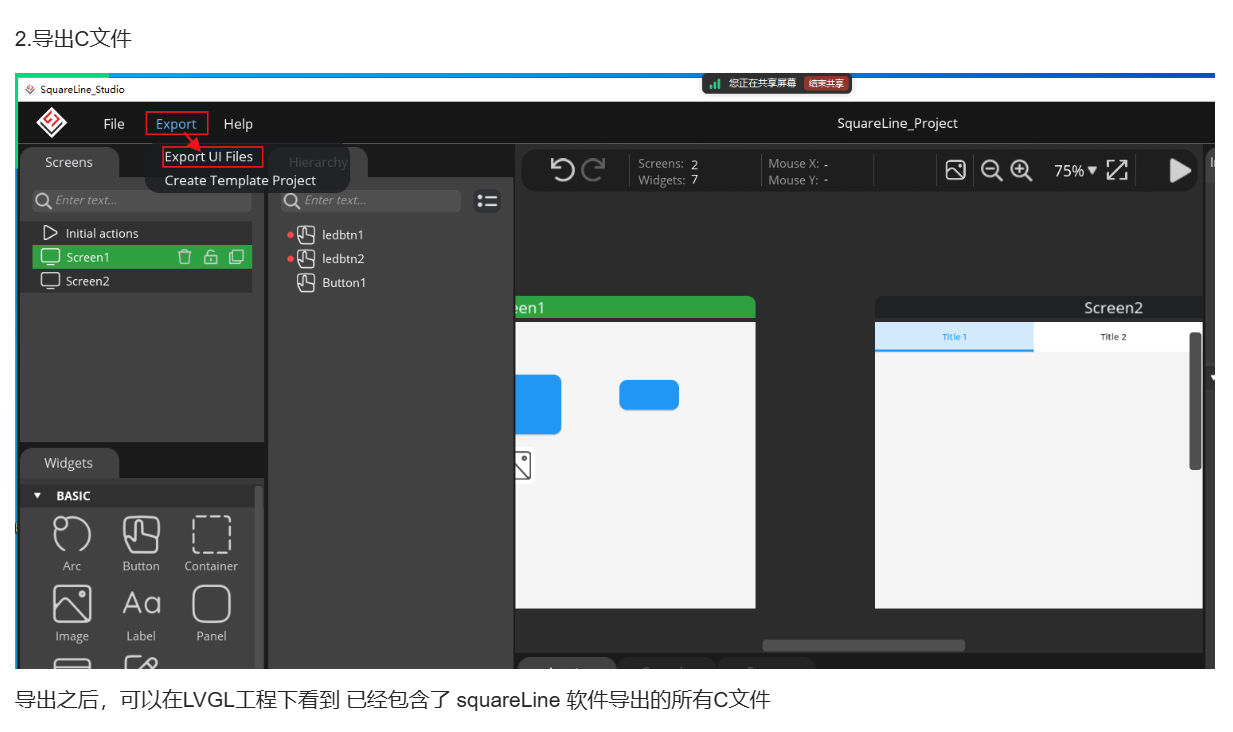Click the fit-to-screen expand icon
This screenshot has height=732, width=1233.
tap(1117, 170)
